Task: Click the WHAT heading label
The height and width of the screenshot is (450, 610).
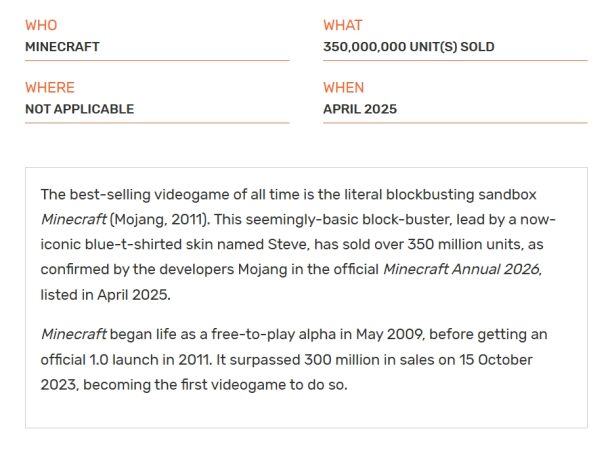Action: click(342, 25)
